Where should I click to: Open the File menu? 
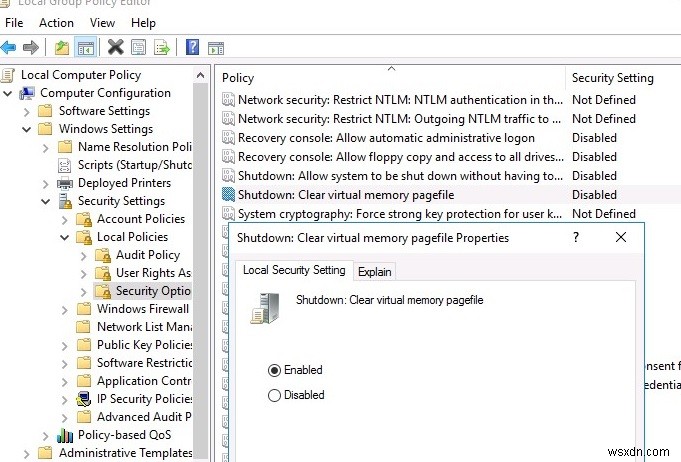[x=14, y=23]
